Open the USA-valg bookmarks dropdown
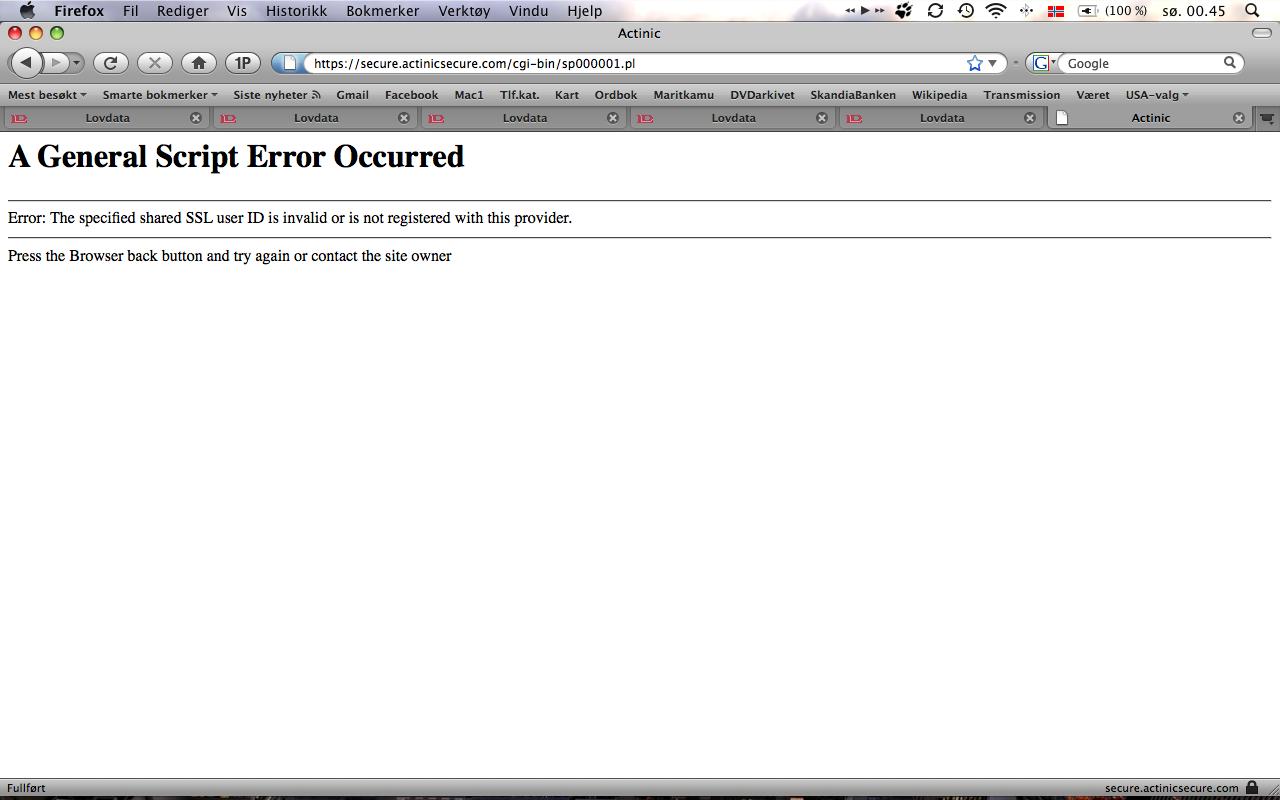Viewport: 1280px width, 800px height. pyautogui.click(x=1156, y=95)
